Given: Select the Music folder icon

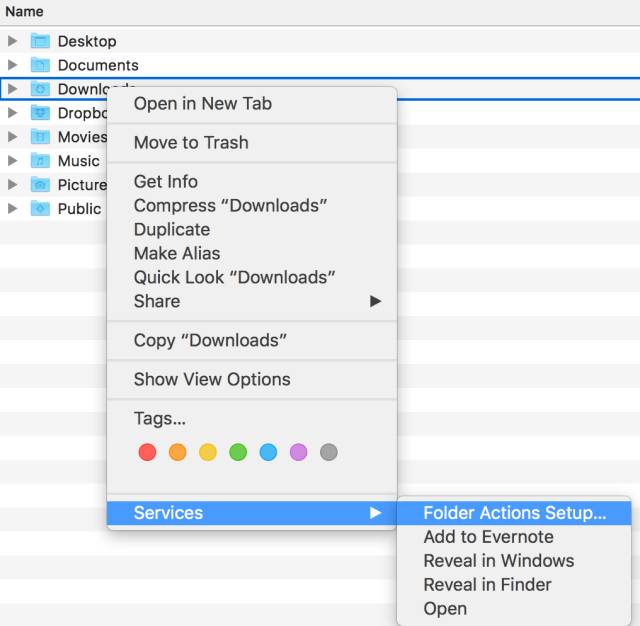Looking at the screenshot, I should (40, 161).
